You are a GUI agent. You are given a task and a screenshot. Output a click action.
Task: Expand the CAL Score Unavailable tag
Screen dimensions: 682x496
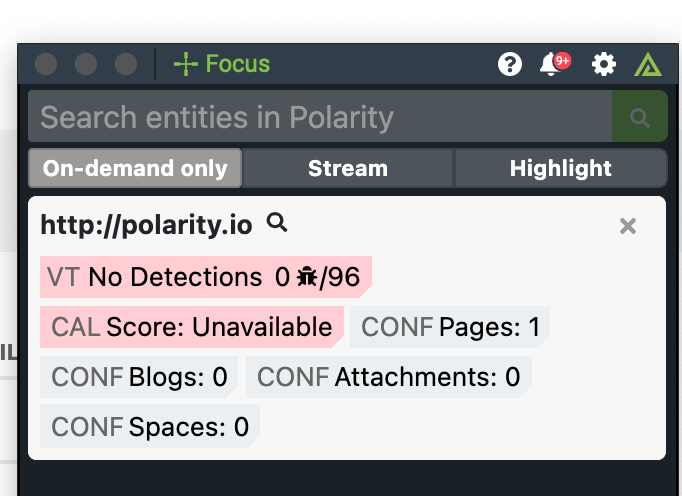(x=192, y=327)
